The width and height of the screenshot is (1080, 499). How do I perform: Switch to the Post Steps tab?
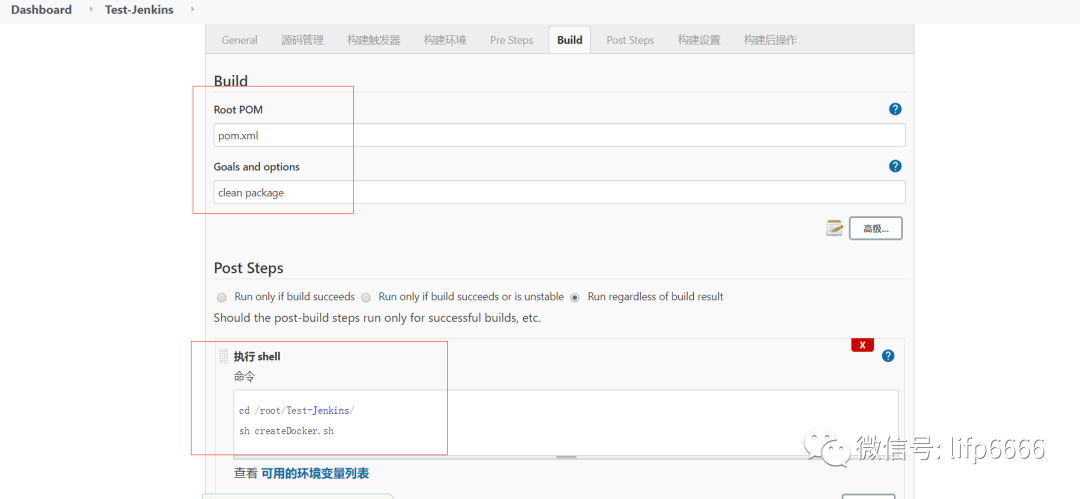point(630,40)
